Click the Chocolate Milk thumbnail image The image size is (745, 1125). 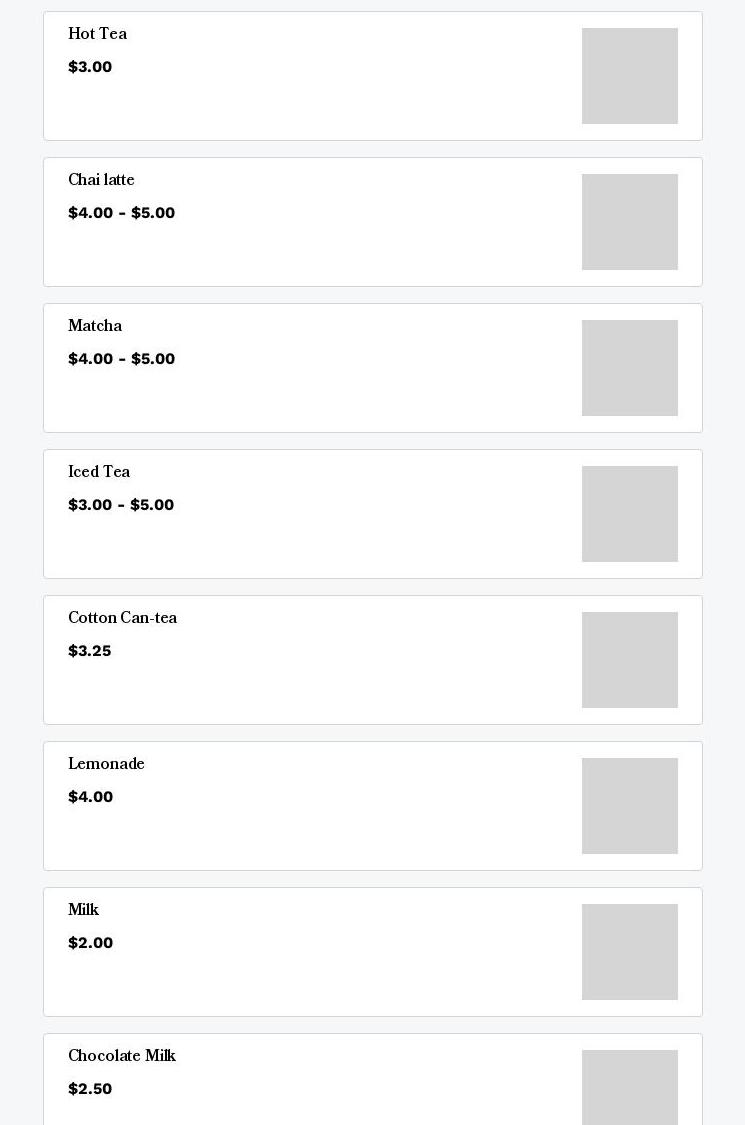coord(629,1088)
